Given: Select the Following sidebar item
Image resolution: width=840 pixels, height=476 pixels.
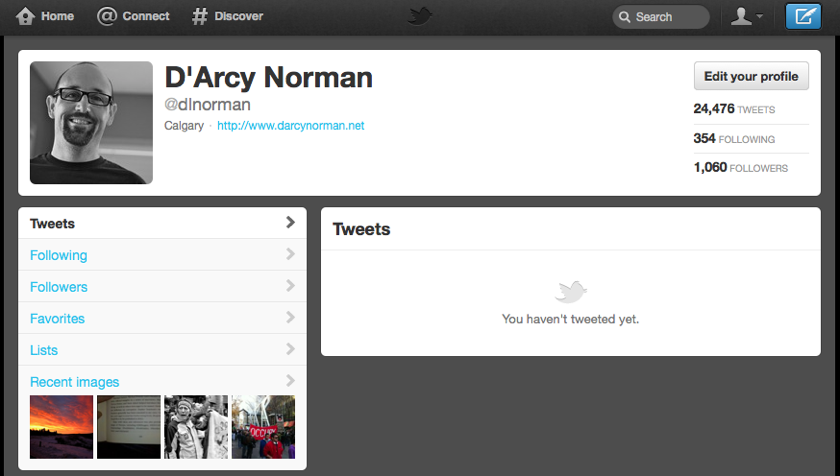Looking at the screenshot, I should (162, 255).
